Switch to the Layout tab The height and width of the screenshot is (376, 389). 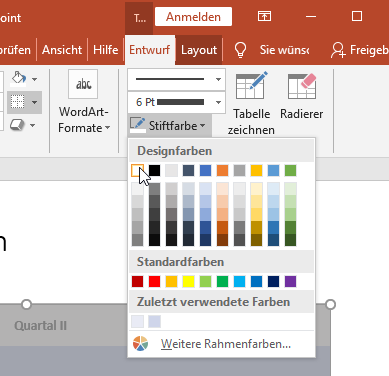[x=199, y=50]
